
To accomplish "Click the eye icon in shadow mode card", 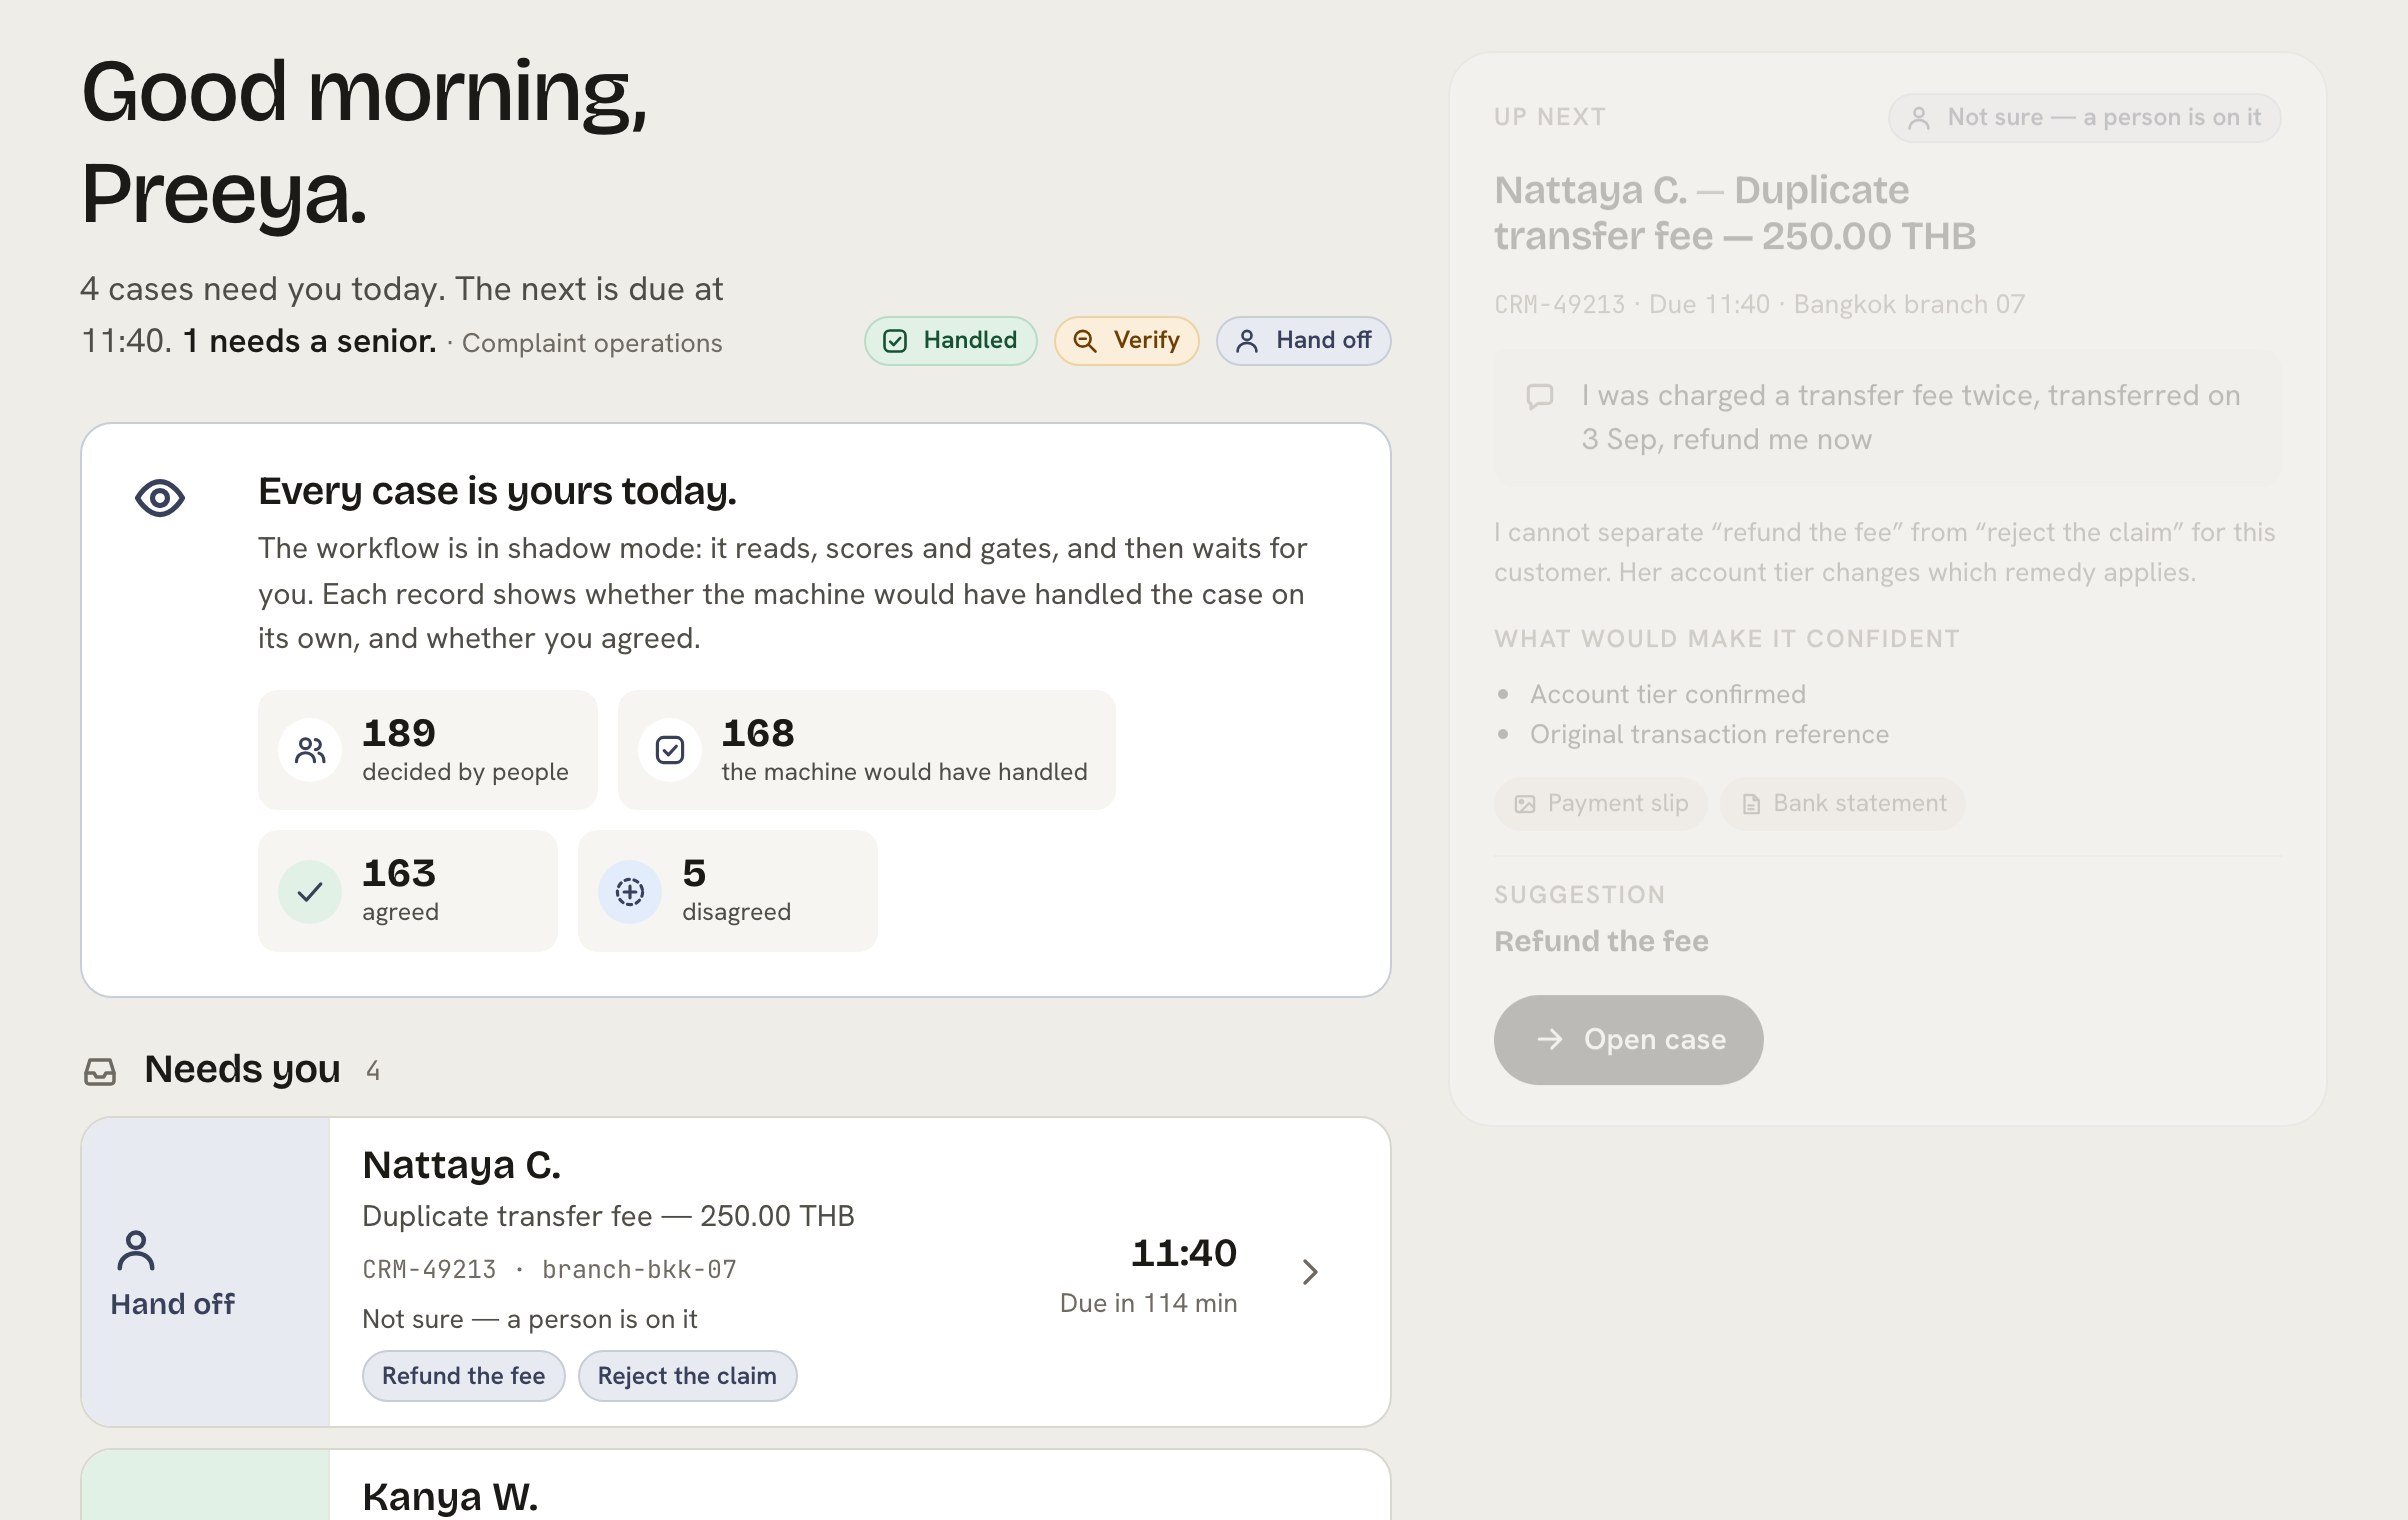I will click(x=160, y=498).
